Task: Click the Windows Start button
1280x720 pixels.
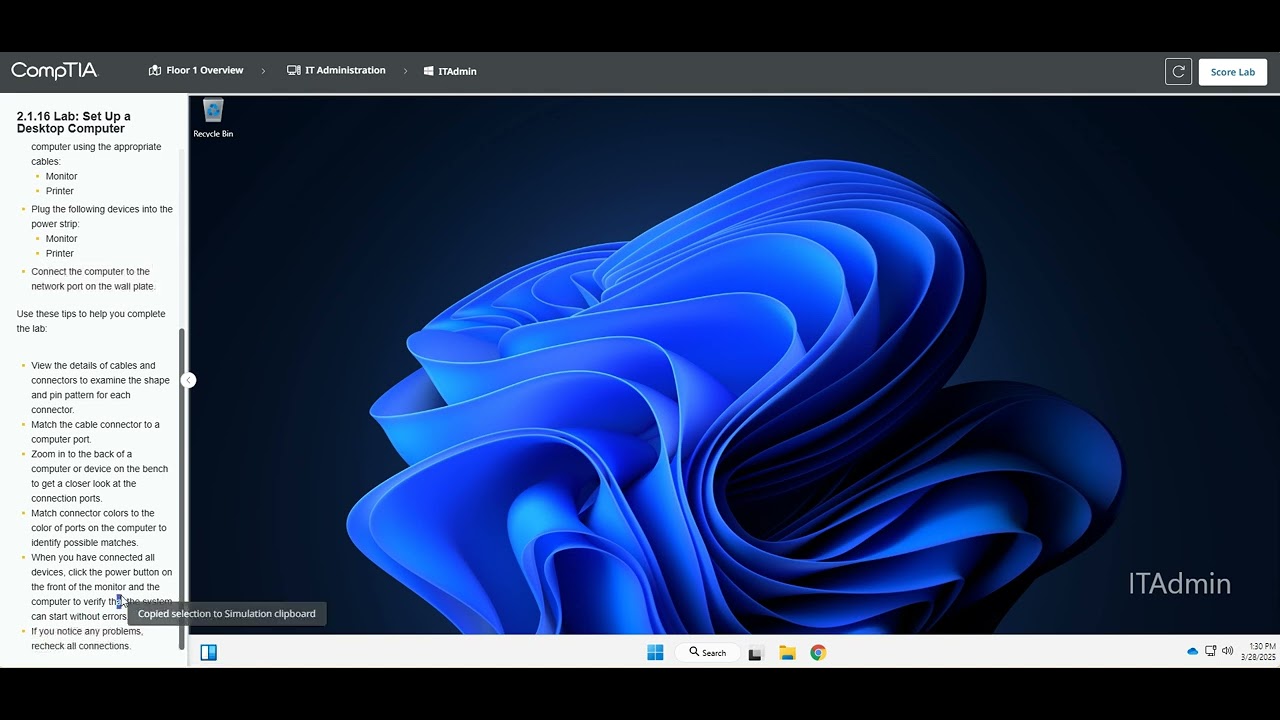Action: (655, 653)
